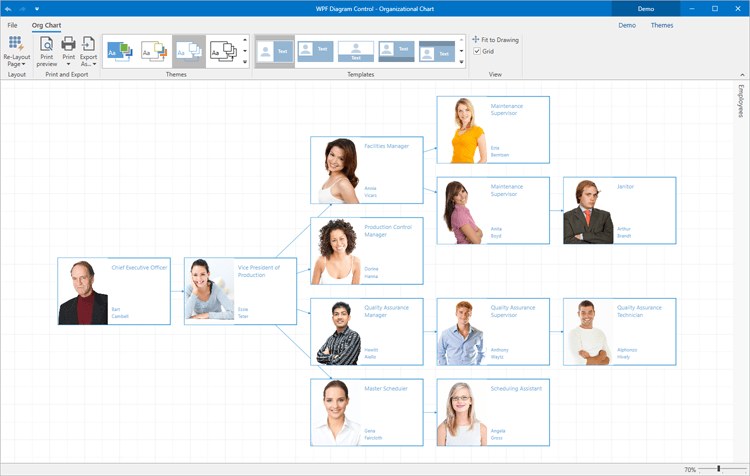750x476 pixels.
Task: Select the Vice President of Production photo
Action: pos(210,290)
